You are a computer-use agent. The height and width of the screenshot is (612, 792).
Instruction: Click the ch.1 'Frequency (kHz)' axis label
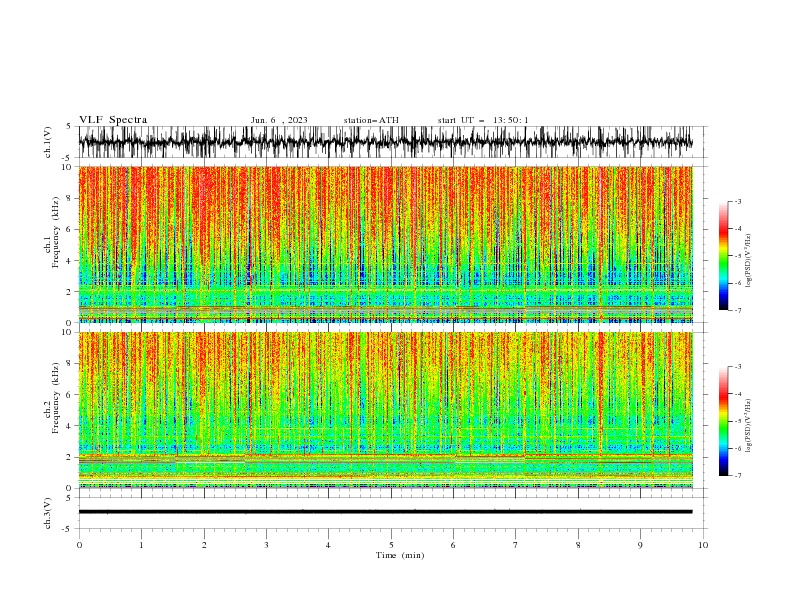pyautogui.click(x=56, y=233)
